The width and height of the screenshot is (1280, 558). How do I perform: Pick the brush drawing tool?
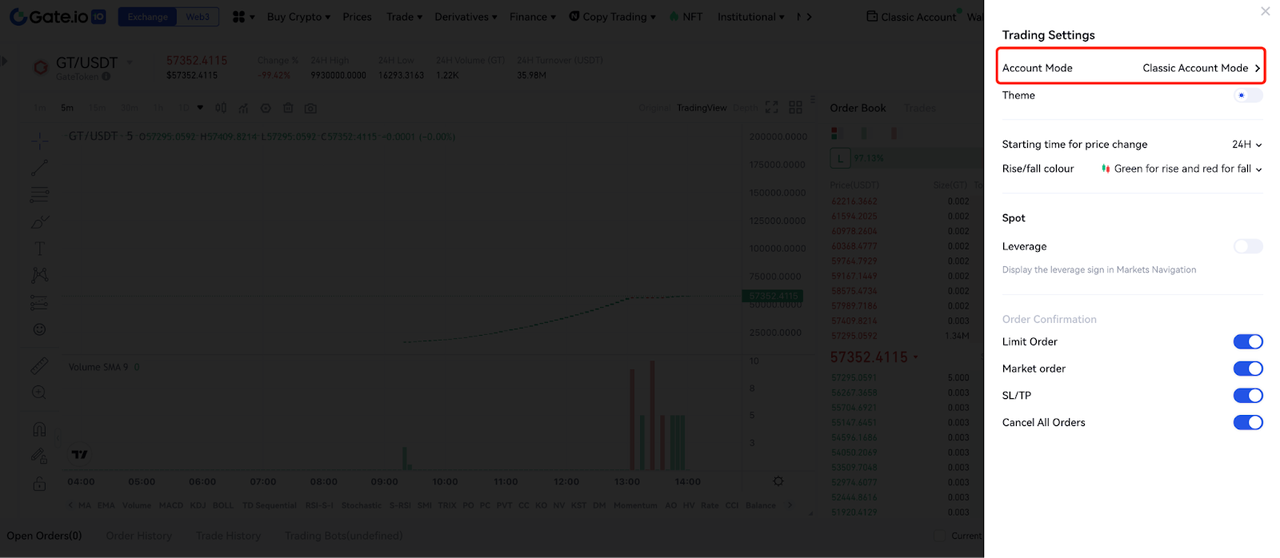tap(39, 221)
